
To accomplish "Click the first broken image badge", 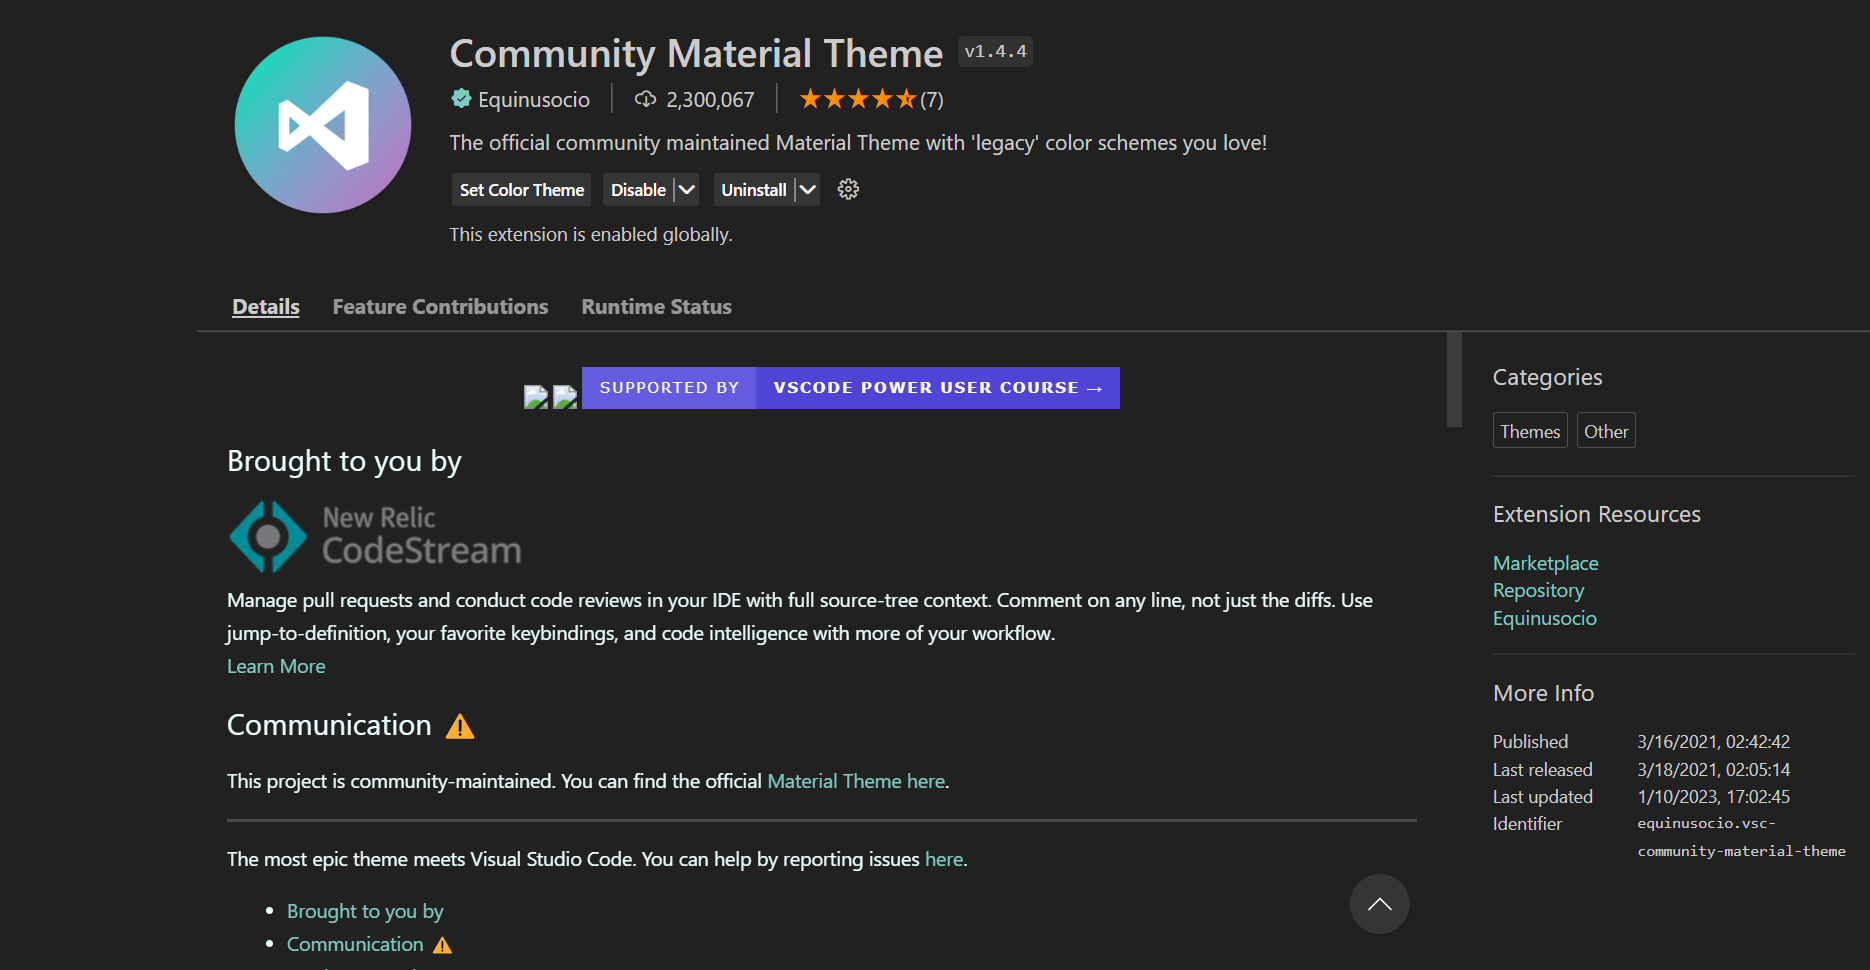I will pos(536,397).
